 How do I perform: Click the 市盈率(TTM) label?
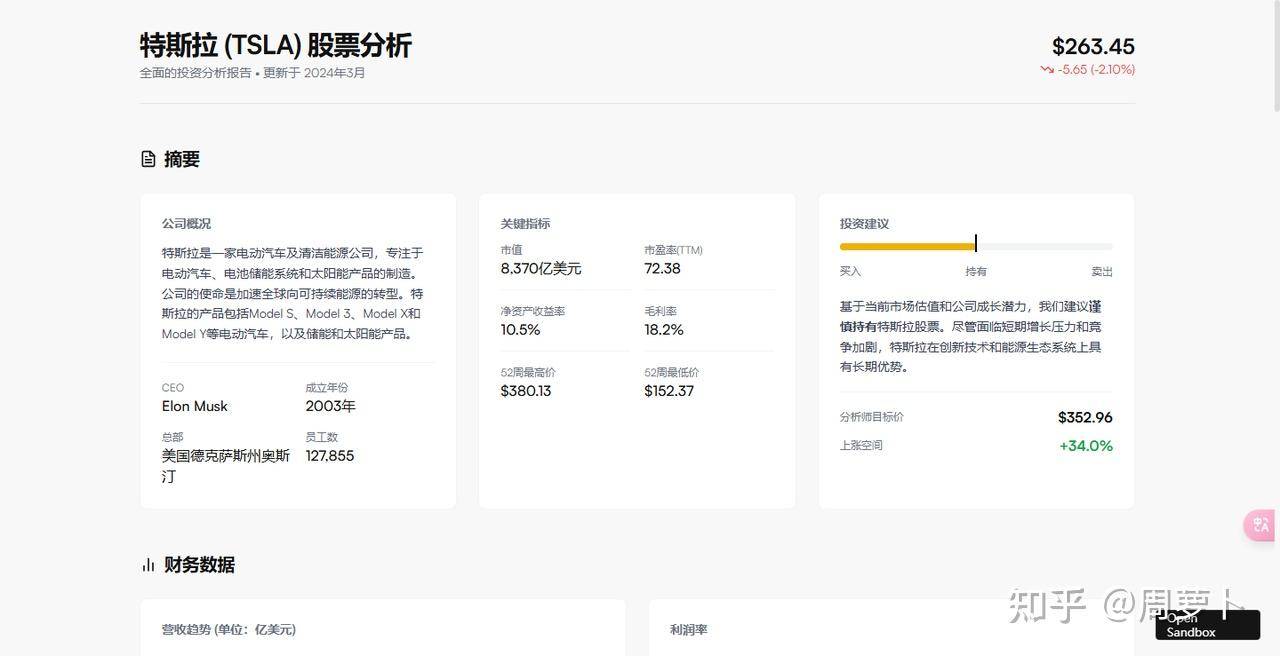coord(673,250)
